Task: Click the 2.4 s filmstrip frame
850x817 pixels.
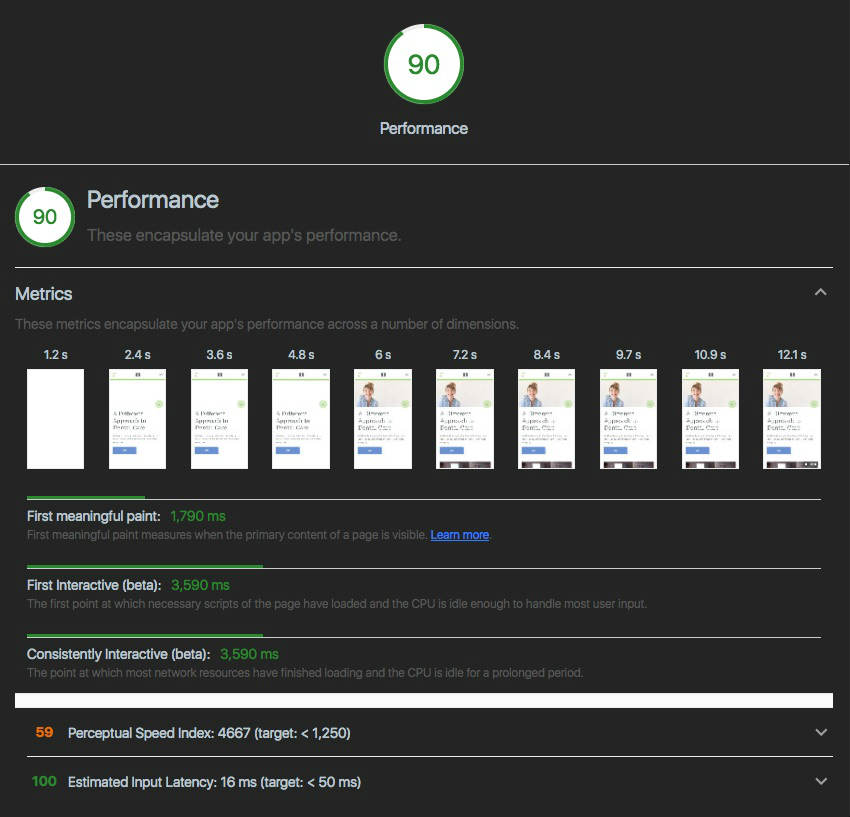Action: tap(137, 418)
